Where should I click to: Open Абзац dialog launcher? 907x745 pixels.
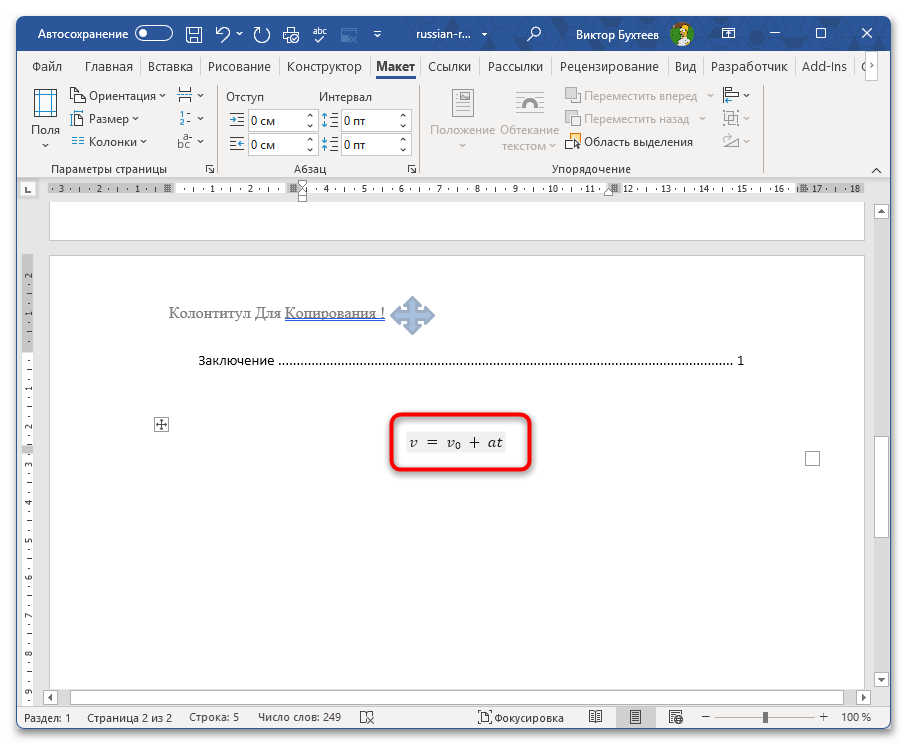tap(412, 169)
